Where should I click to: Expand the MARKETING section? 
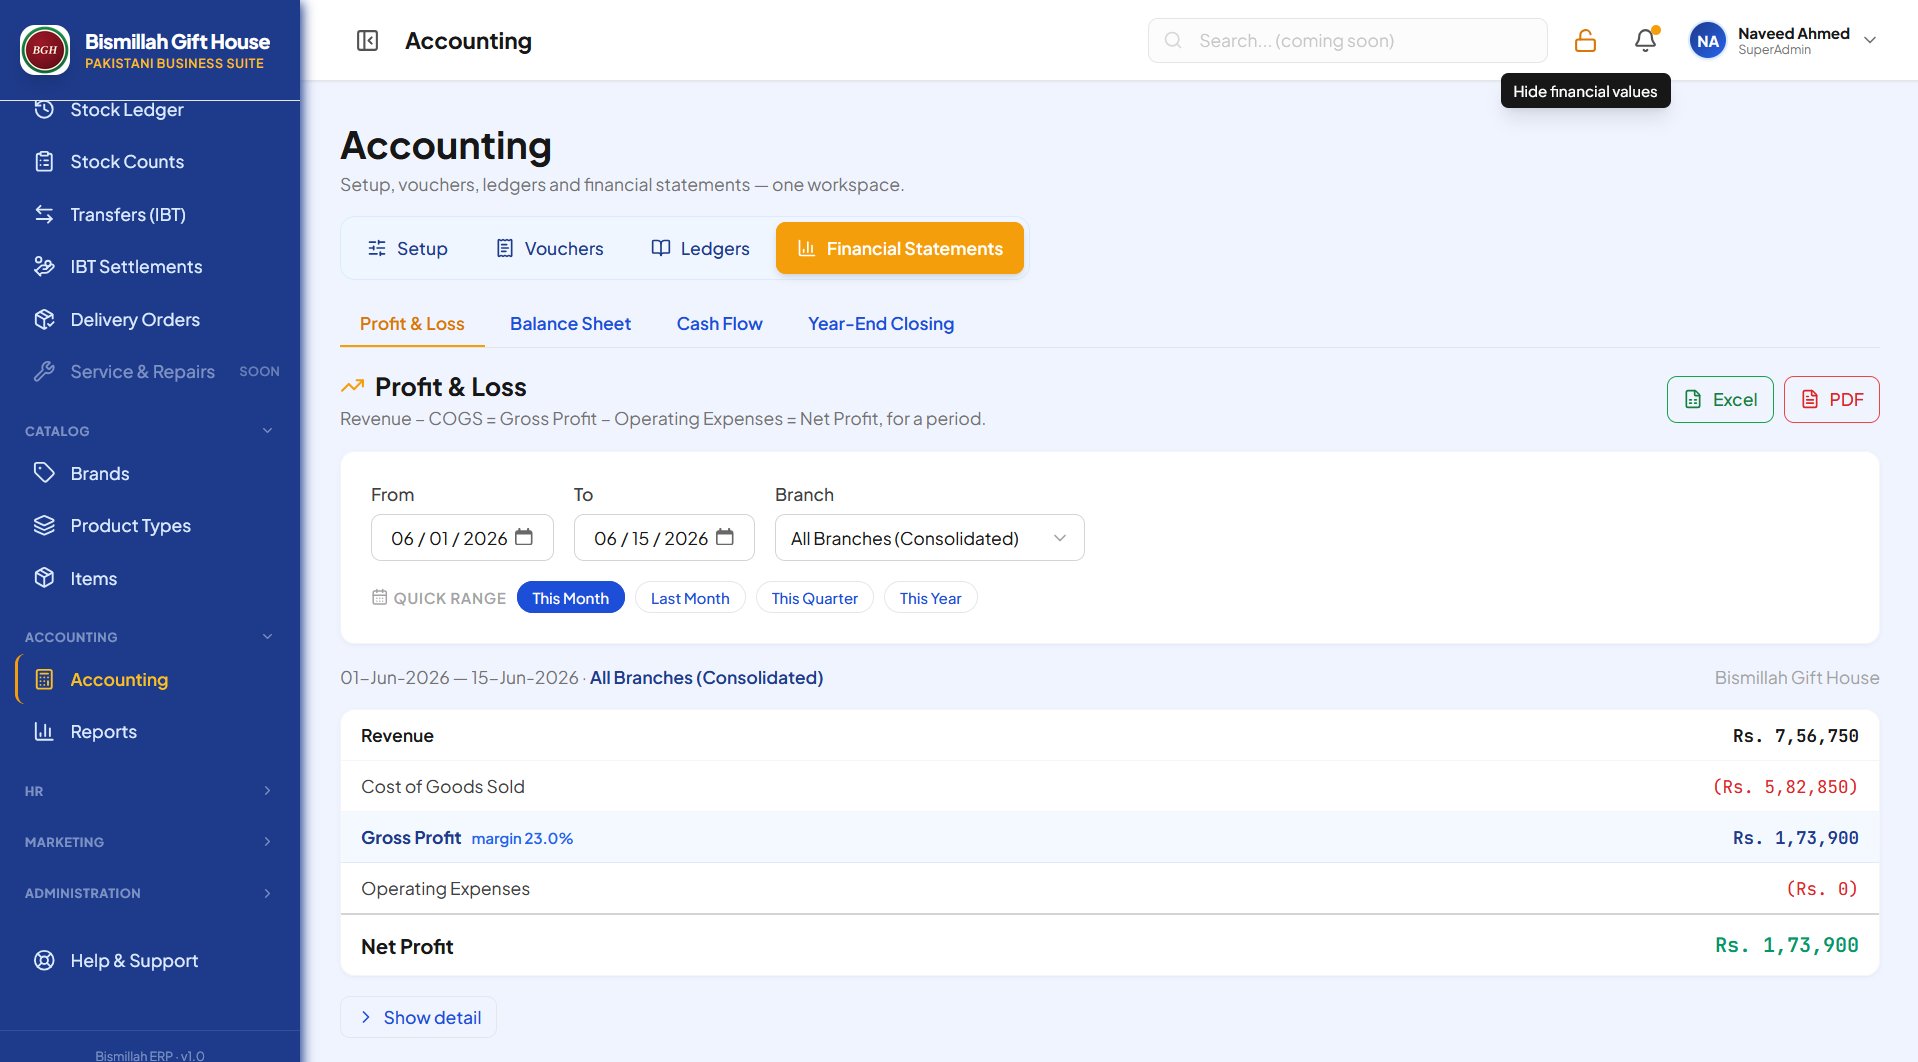[x=267, y=842]
